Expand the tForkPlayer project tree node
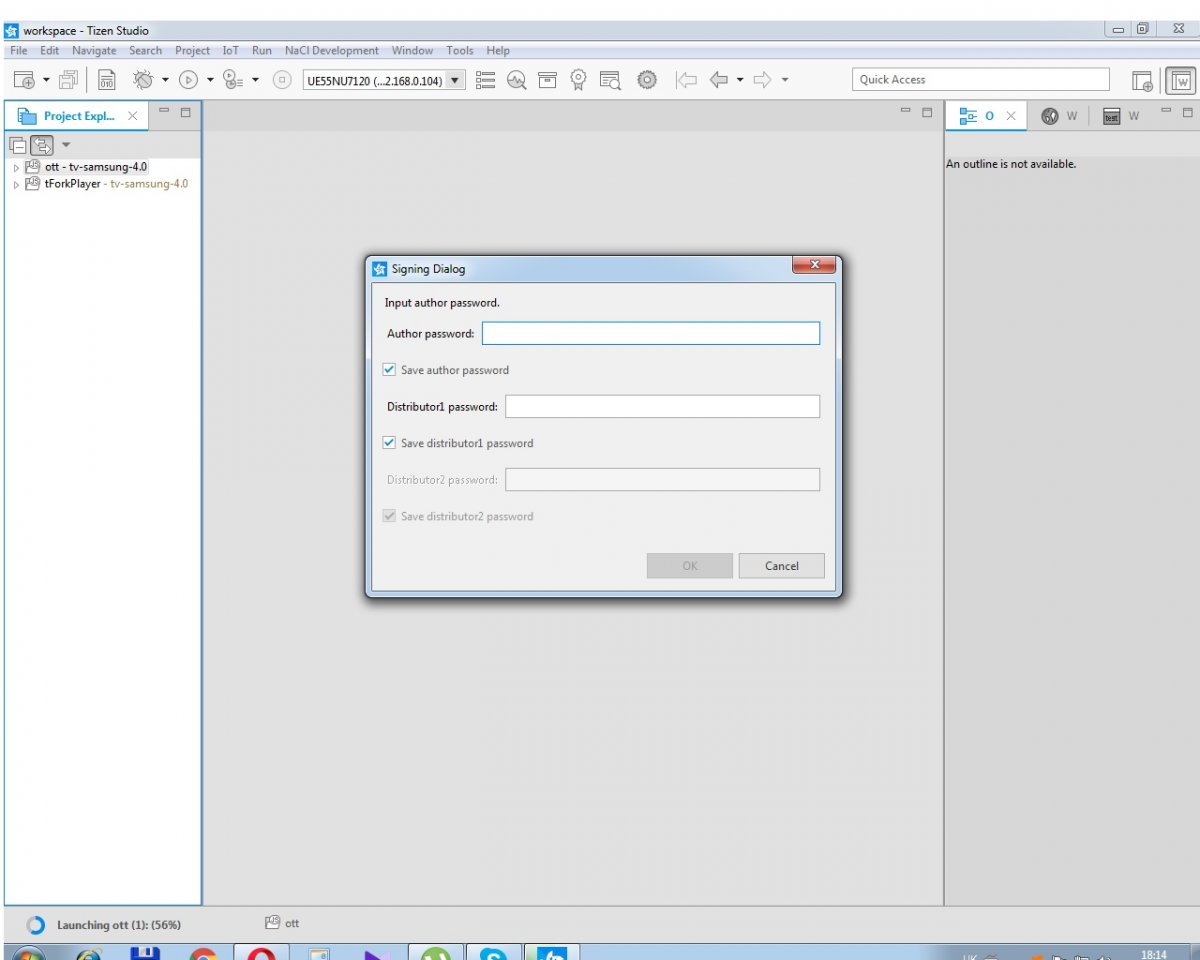This screenshot has width=1200, height=960. (x=16, y=185)
